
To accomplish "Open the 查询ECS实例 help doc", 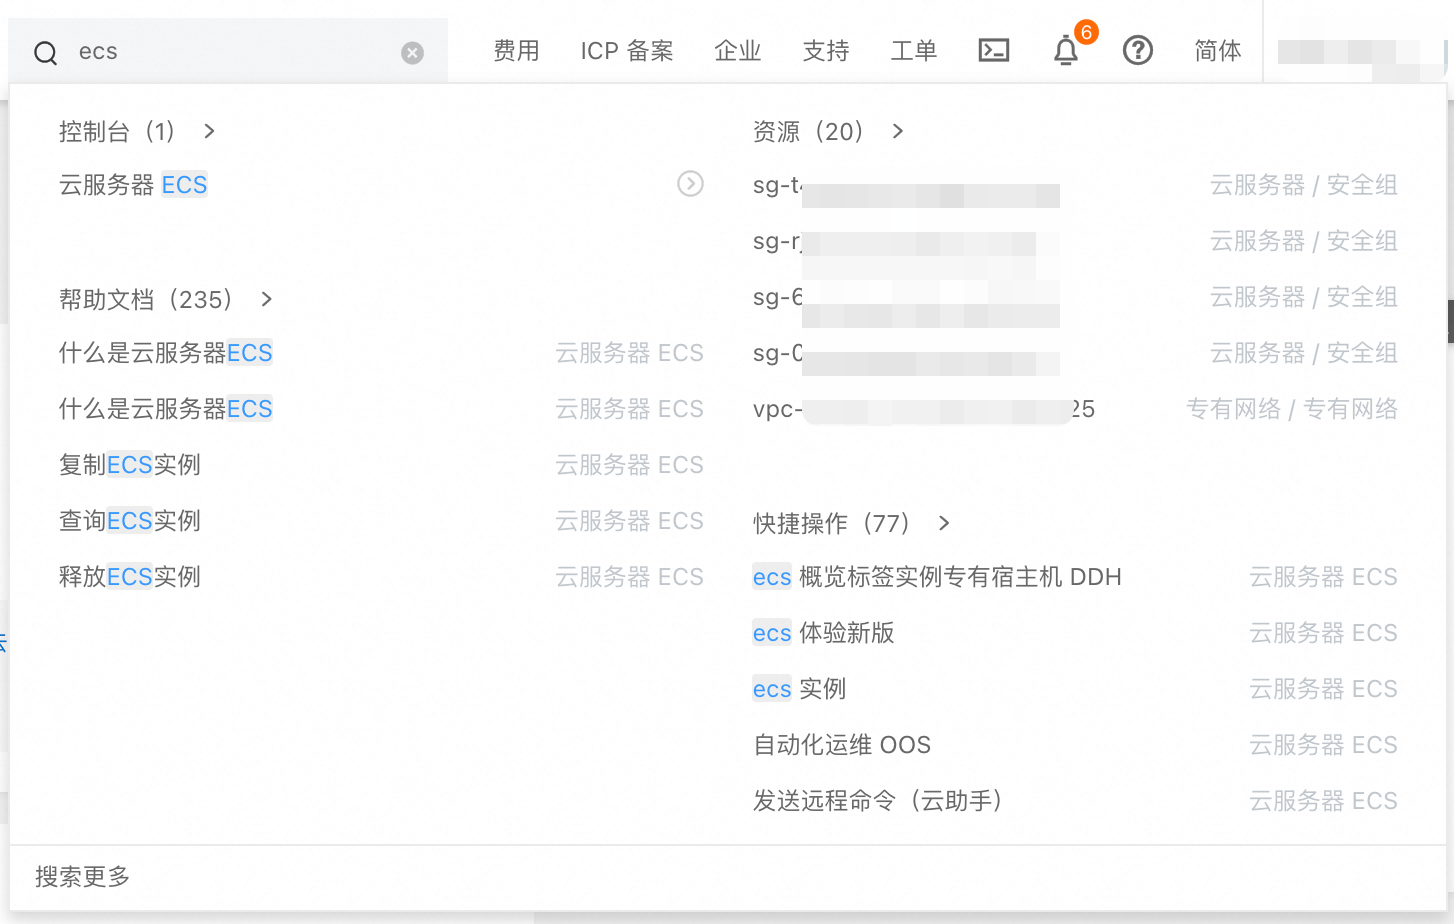I will point(130,521).
